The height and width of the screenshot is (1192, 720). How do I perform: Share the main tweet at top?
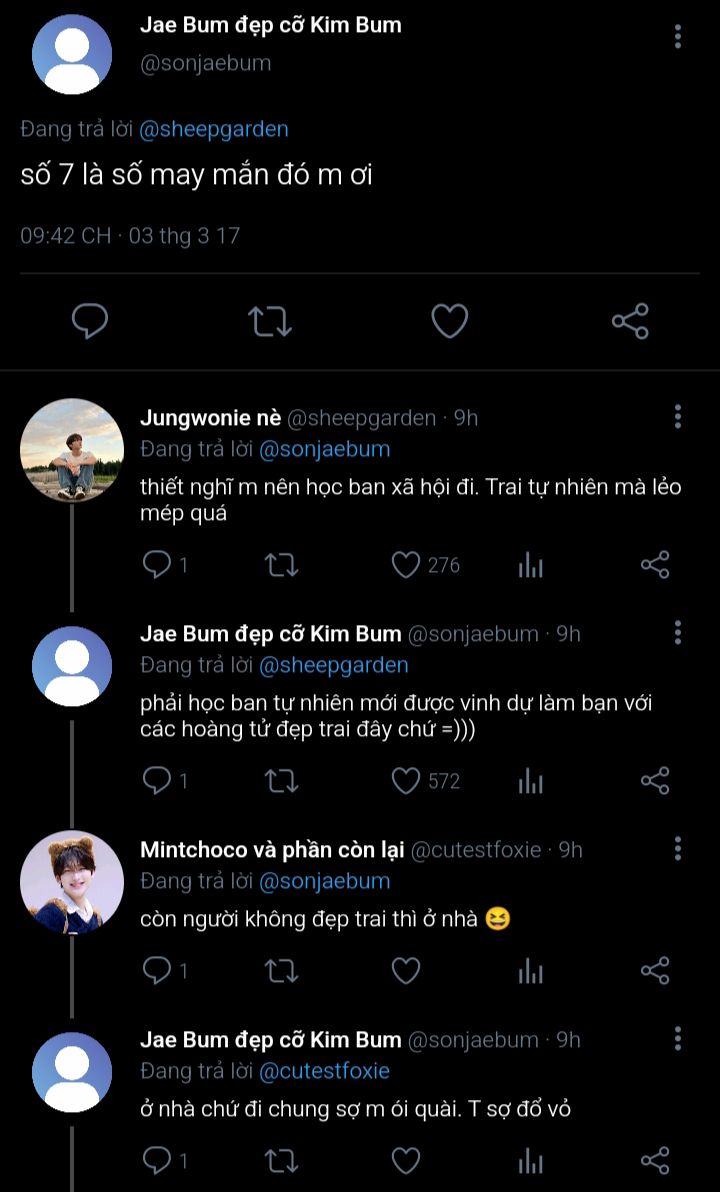tap(630, 321)
